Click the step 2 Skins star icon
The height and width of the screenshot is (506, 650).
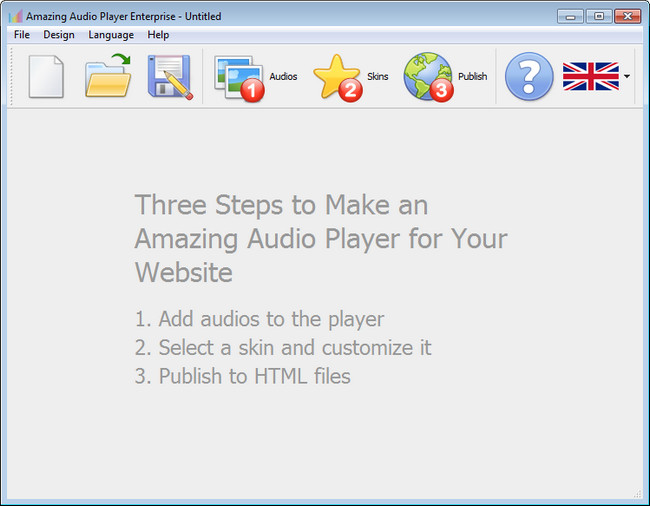tap(336, 77)
